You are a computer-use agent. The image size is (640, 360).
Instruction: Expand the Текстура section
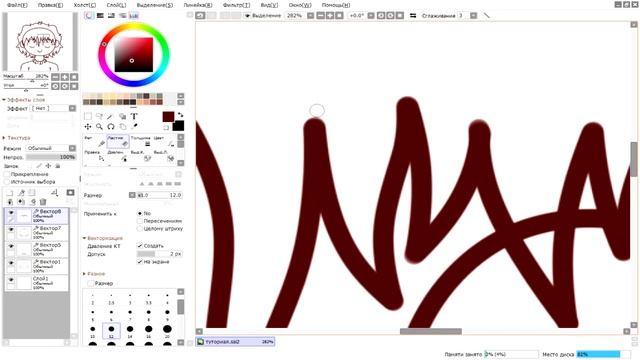point(4,138)
